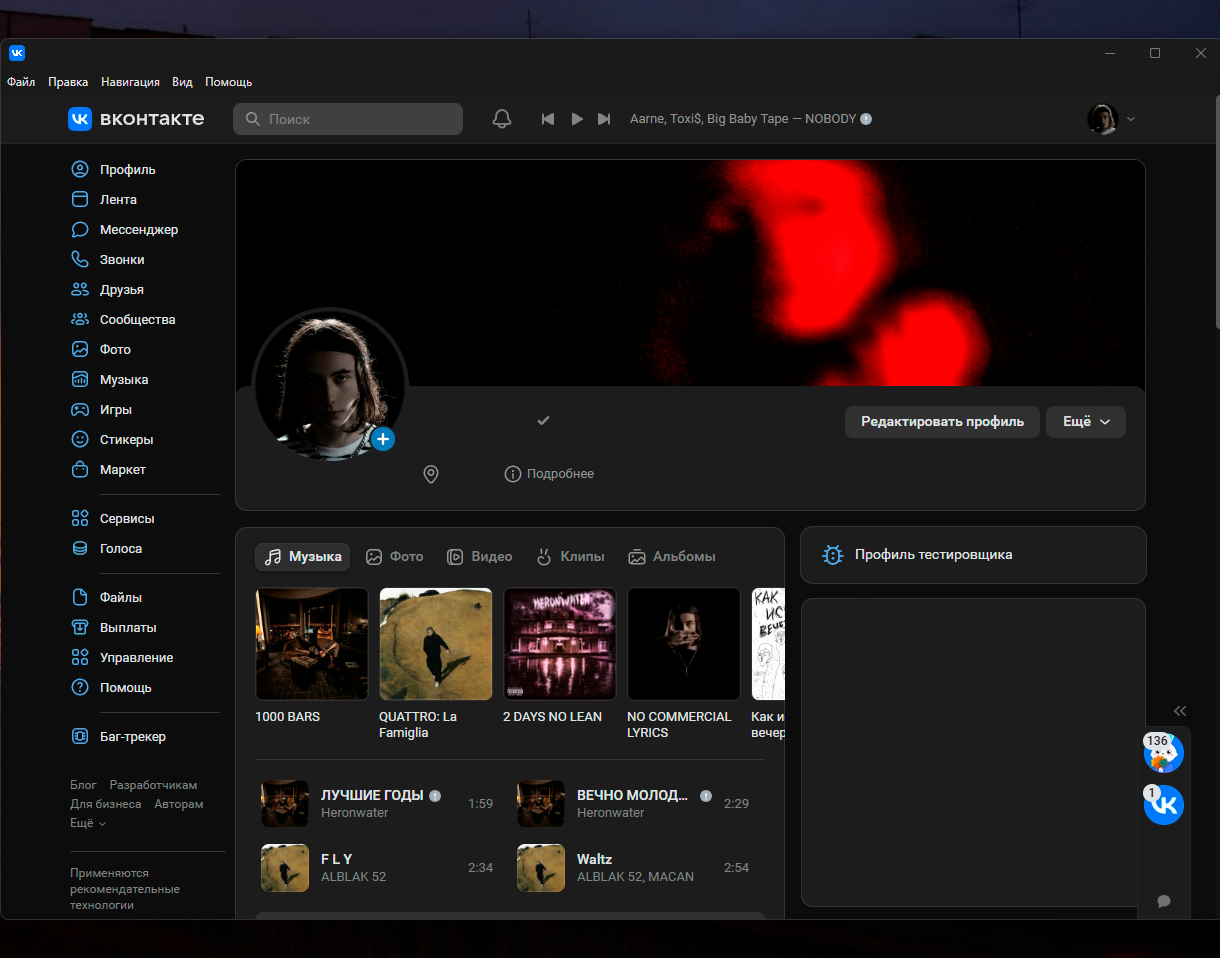This screenshot has width=1220, height=958.
Task: Open Calls from the phone icon
Action: [x=80, y=260]
